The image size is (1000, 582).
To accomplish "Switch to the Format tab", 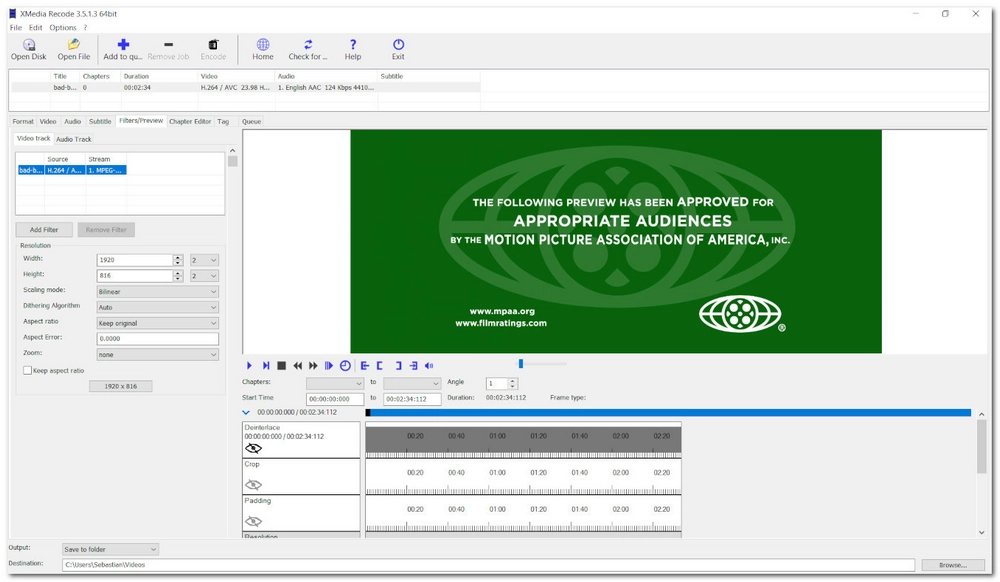I will [x=23, y=121].
